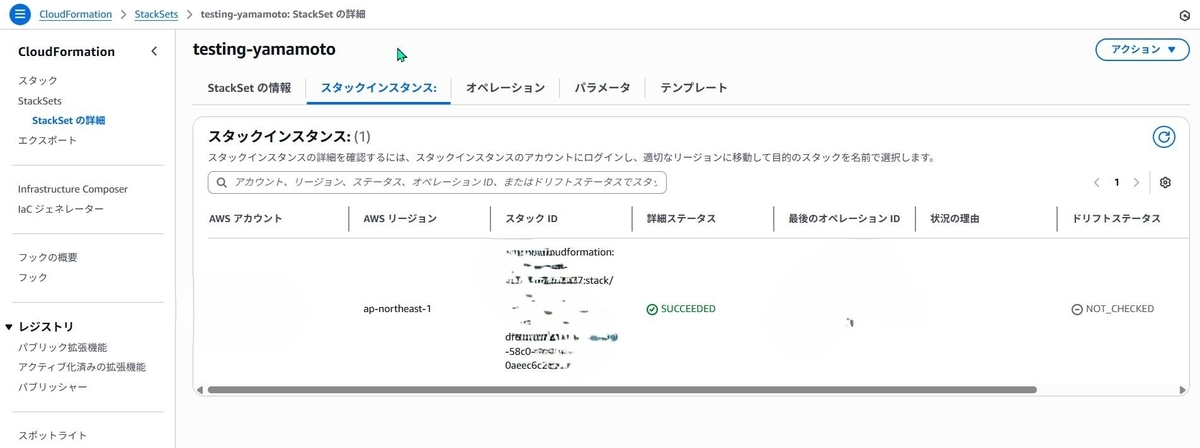Go to previous page arrow

click(1097, 183)
